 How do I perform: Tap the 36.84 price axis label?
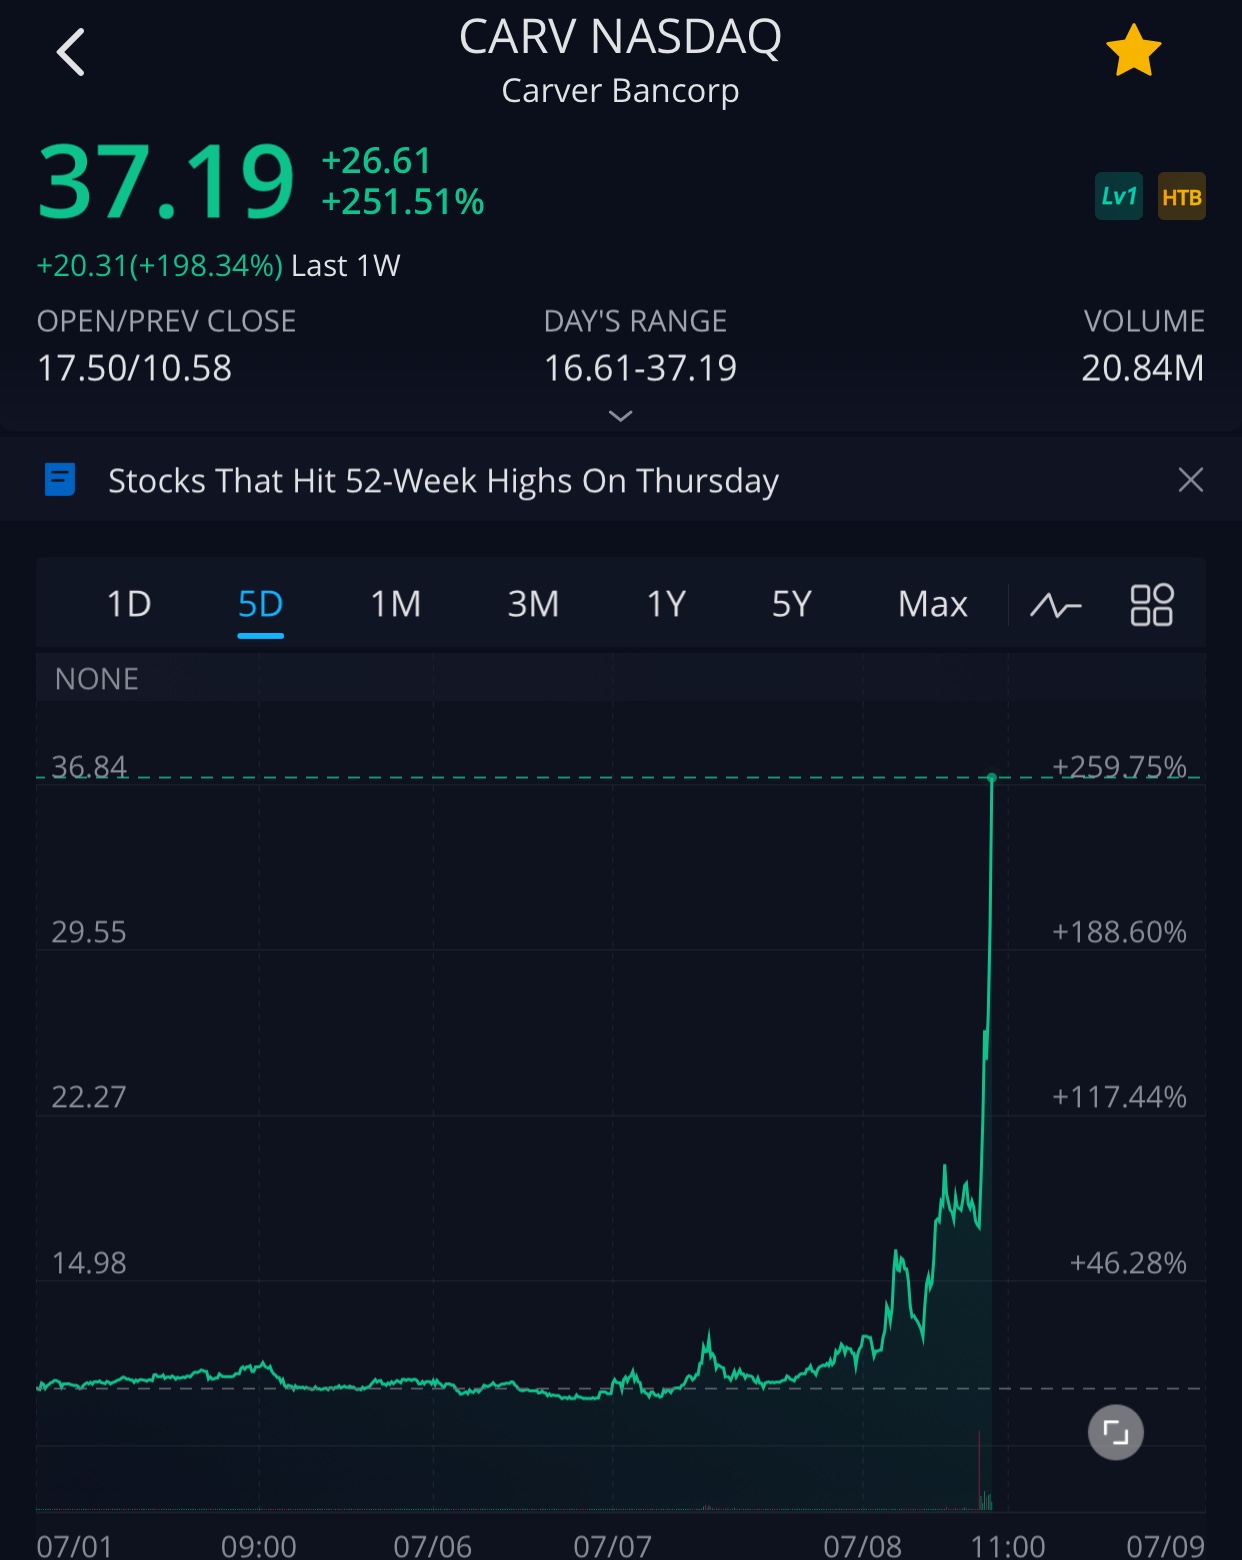[89, 767]
